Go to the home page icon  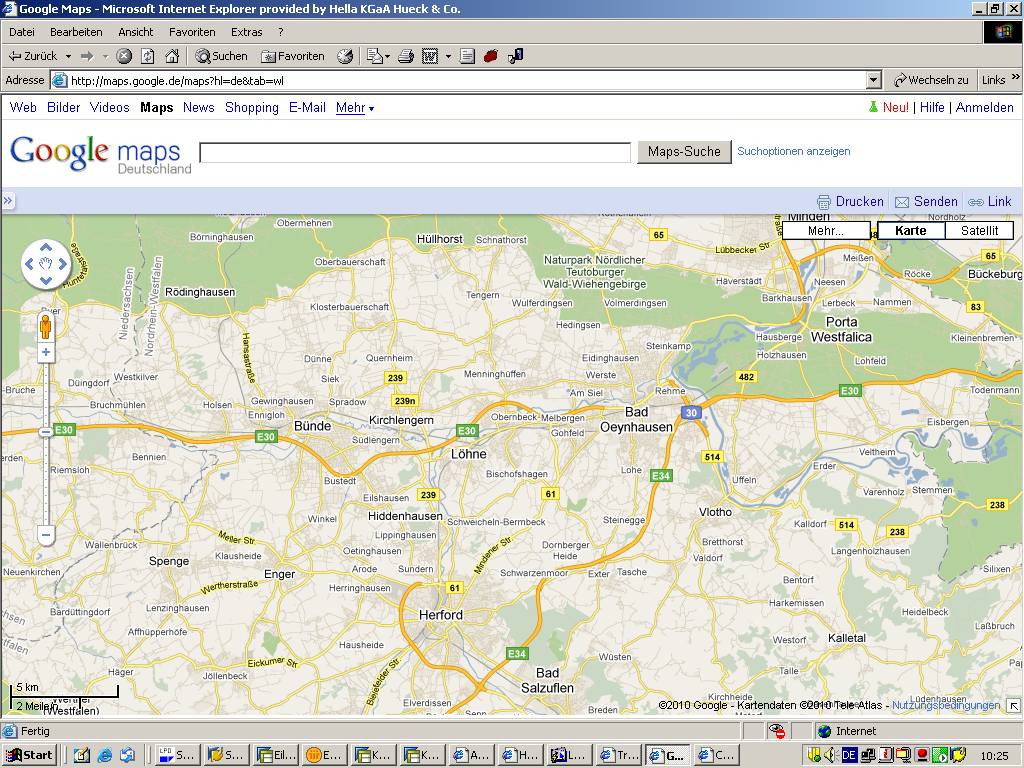(x=172, y=56)
